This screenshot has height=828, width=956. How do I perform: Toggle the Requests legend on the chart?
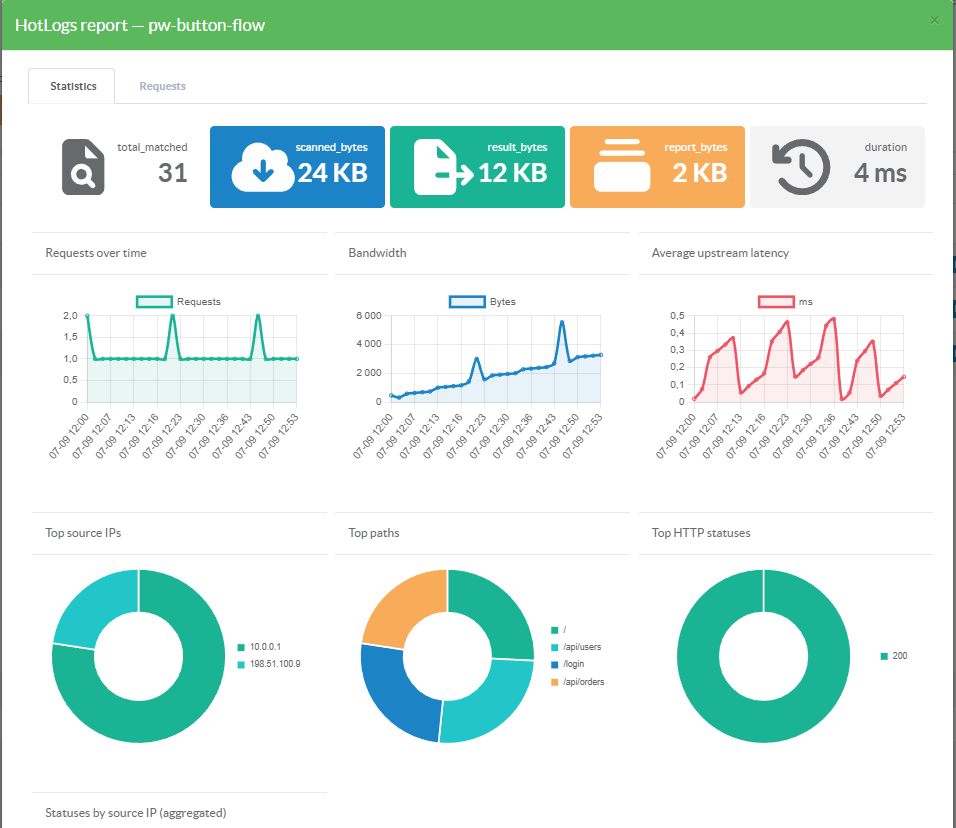click(x=178, y=302)
